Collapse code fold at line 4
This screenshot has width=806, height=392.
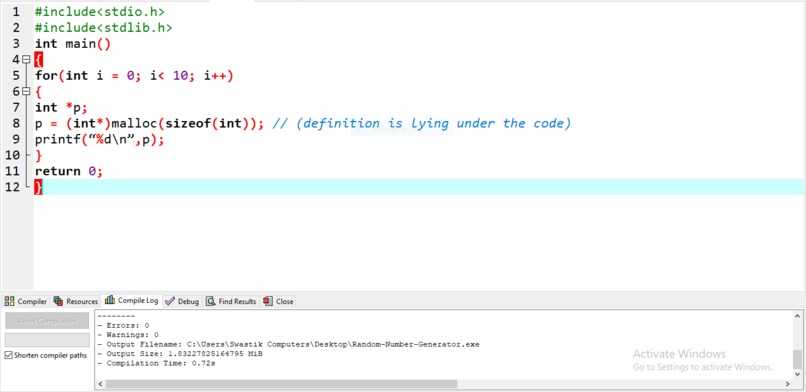tap(27, 60)
